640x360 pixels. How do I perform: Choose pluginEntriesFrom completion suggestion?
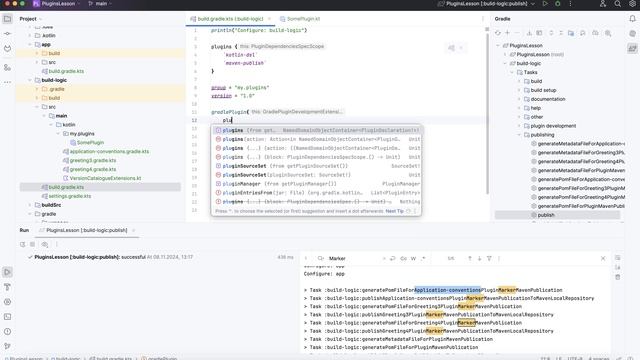point(318,193)
